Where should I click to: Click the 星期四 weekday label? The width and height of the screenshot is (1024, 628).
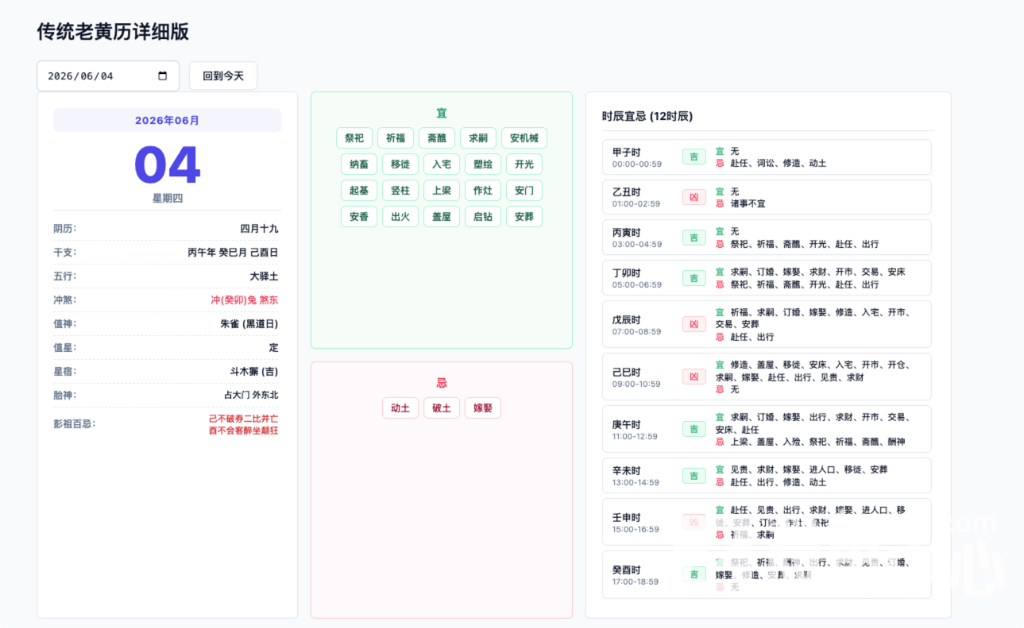point(167,198)
